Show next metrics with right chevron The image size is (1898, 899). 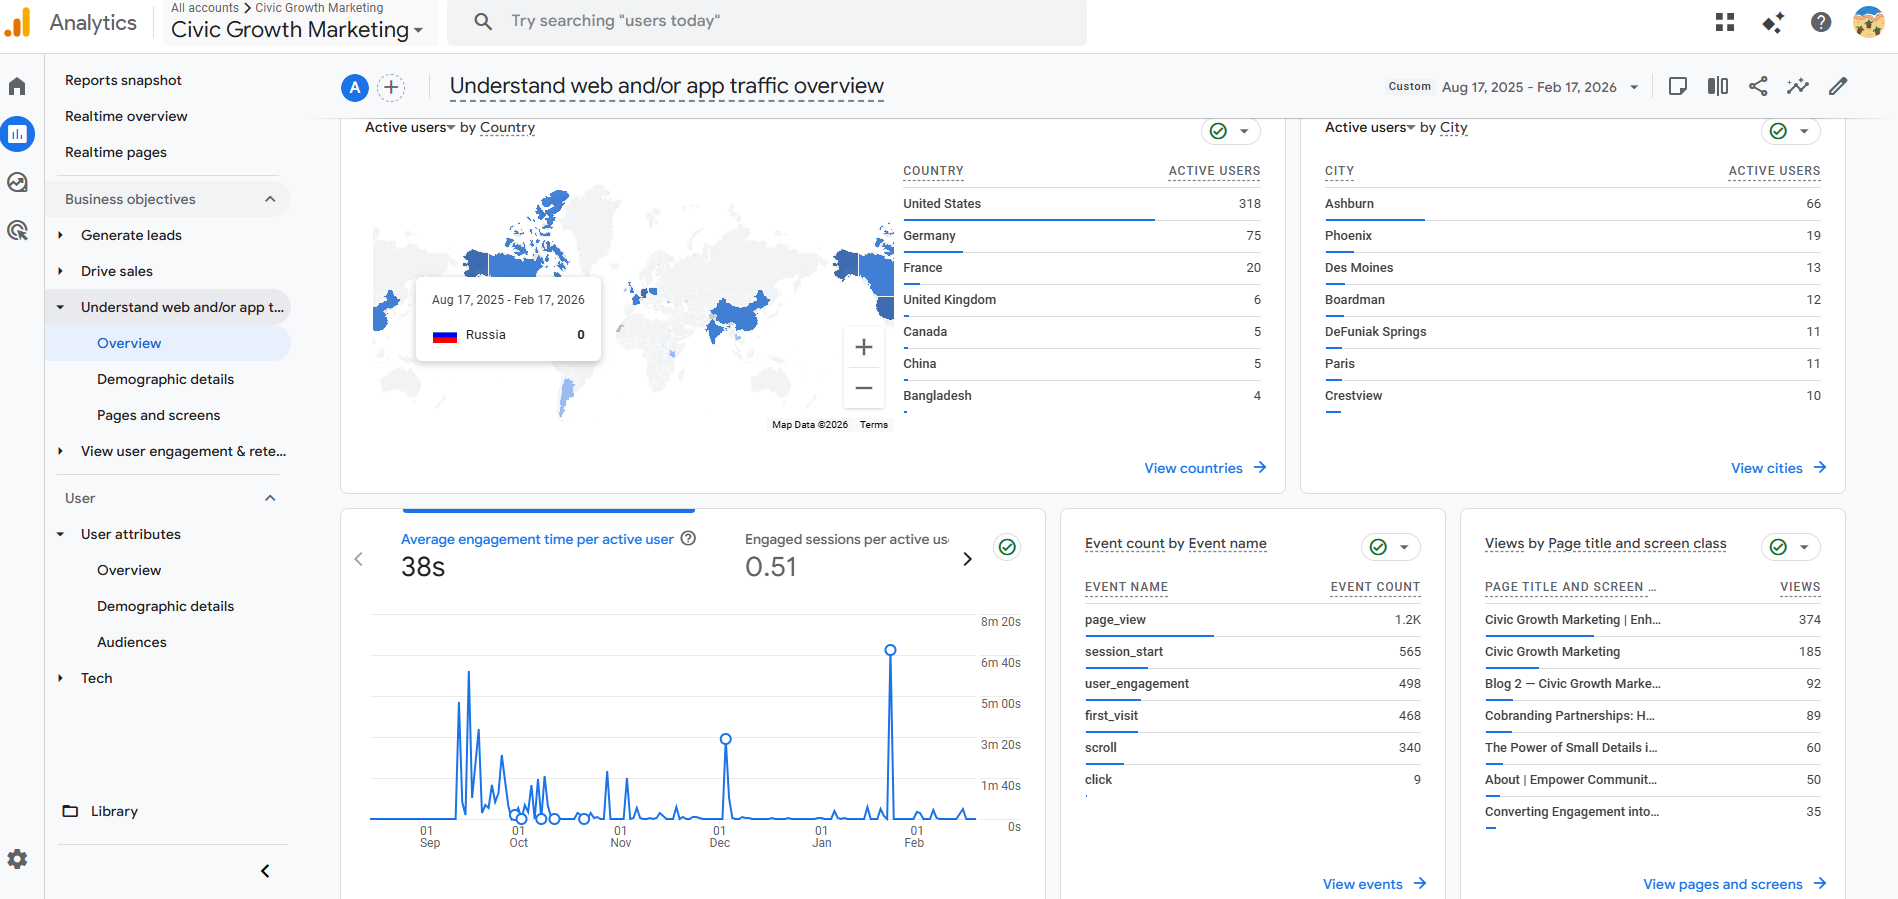click(x=967, y=559)
